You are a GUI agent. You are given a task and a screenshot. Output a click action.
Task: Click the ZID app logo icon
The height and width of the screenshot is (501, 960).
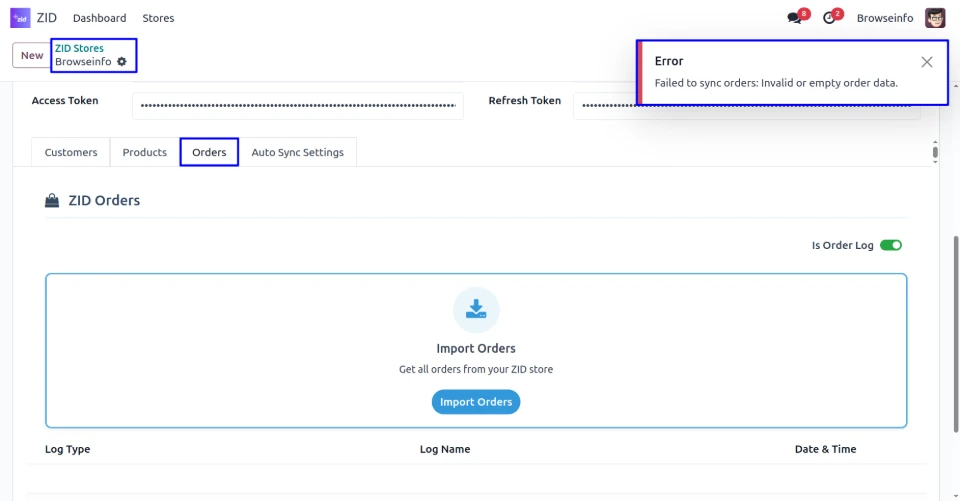pyautogui.click(x=20, y=18)
